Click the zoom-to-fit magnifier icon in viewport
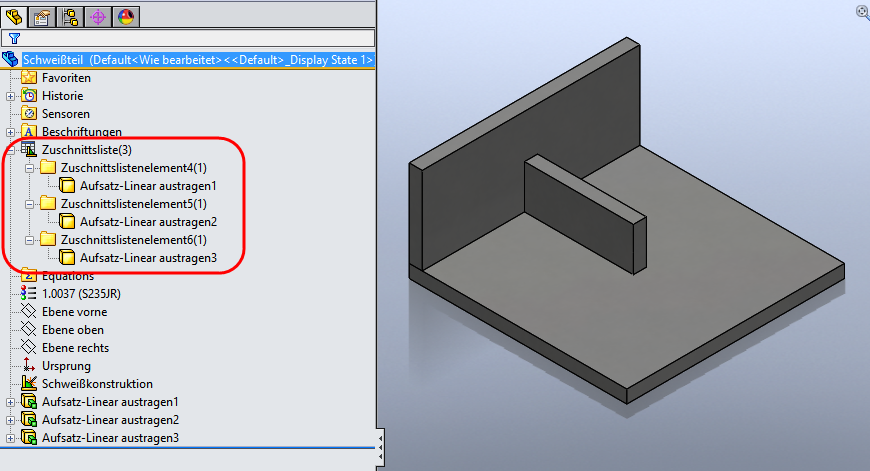Image resolution: width=870 pixels, height=471 pixels. pos(863,12)
